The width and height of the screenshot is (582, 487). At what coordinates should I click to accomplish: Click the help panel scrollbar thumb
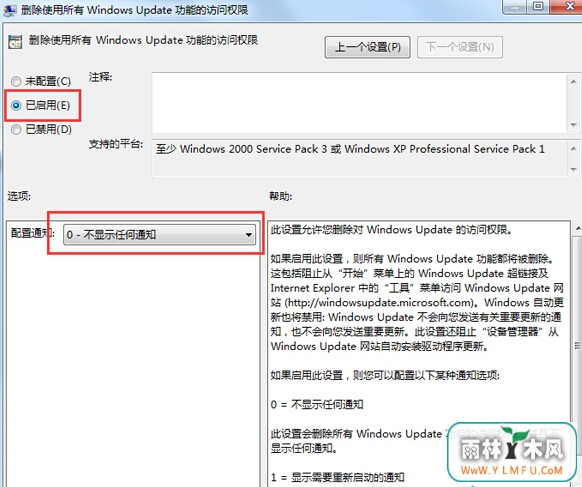pos(578,345)
